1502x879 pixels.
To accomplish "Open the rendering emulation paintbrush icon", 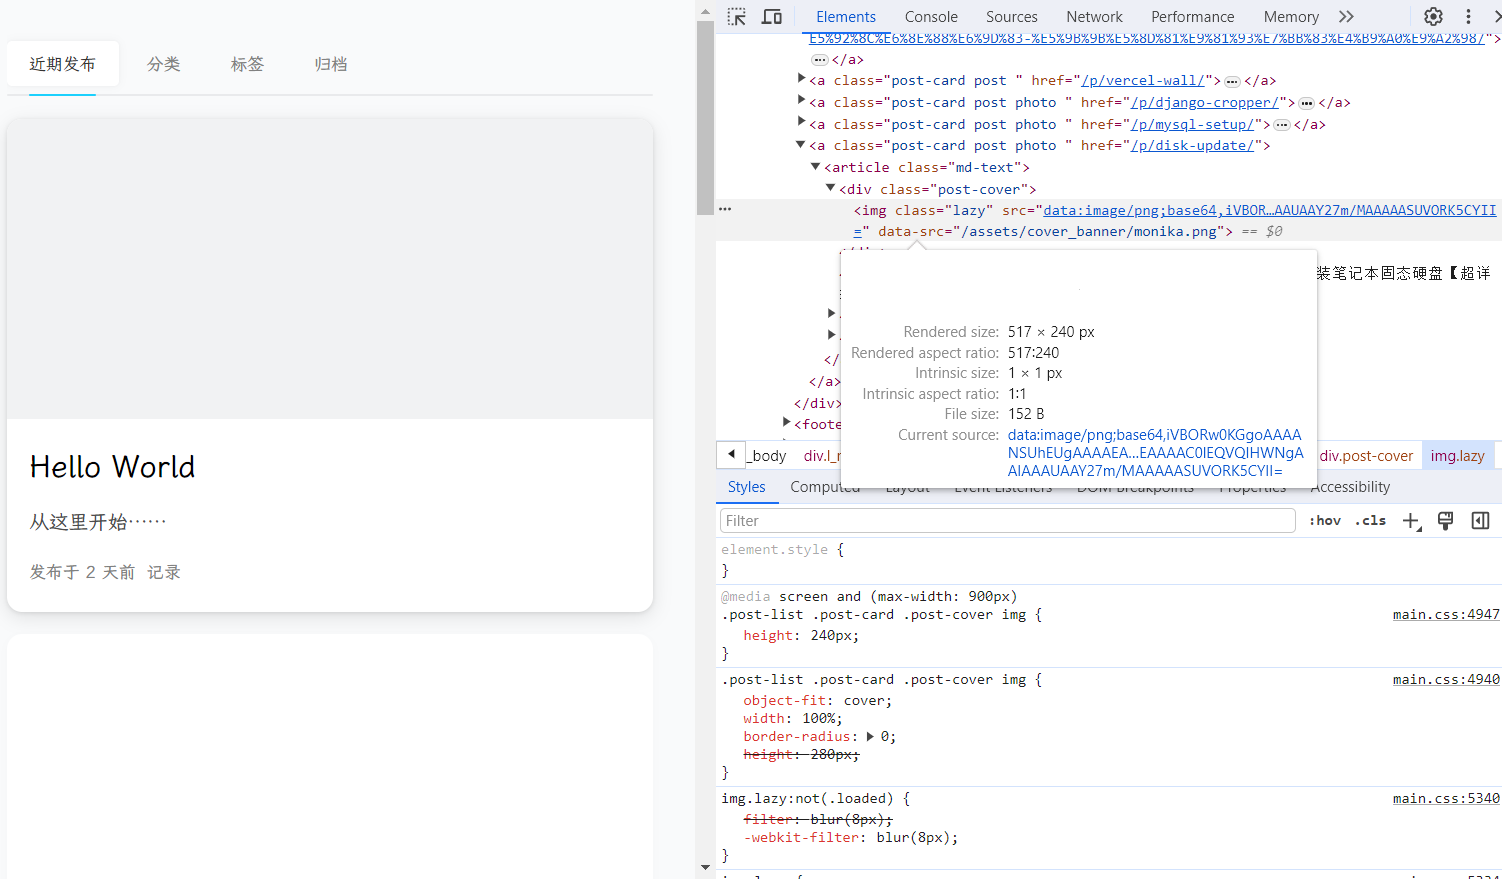I will click(x=1445, y=521).
